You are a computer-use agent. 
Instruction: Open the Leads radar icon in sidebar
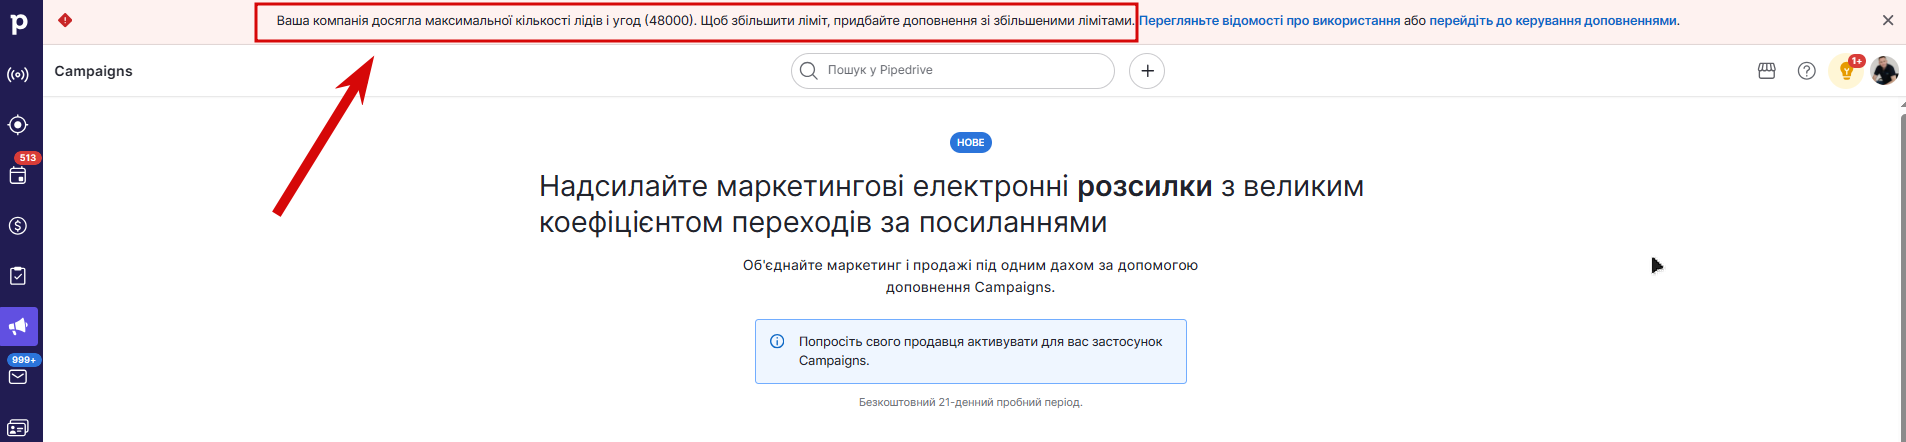18,75
